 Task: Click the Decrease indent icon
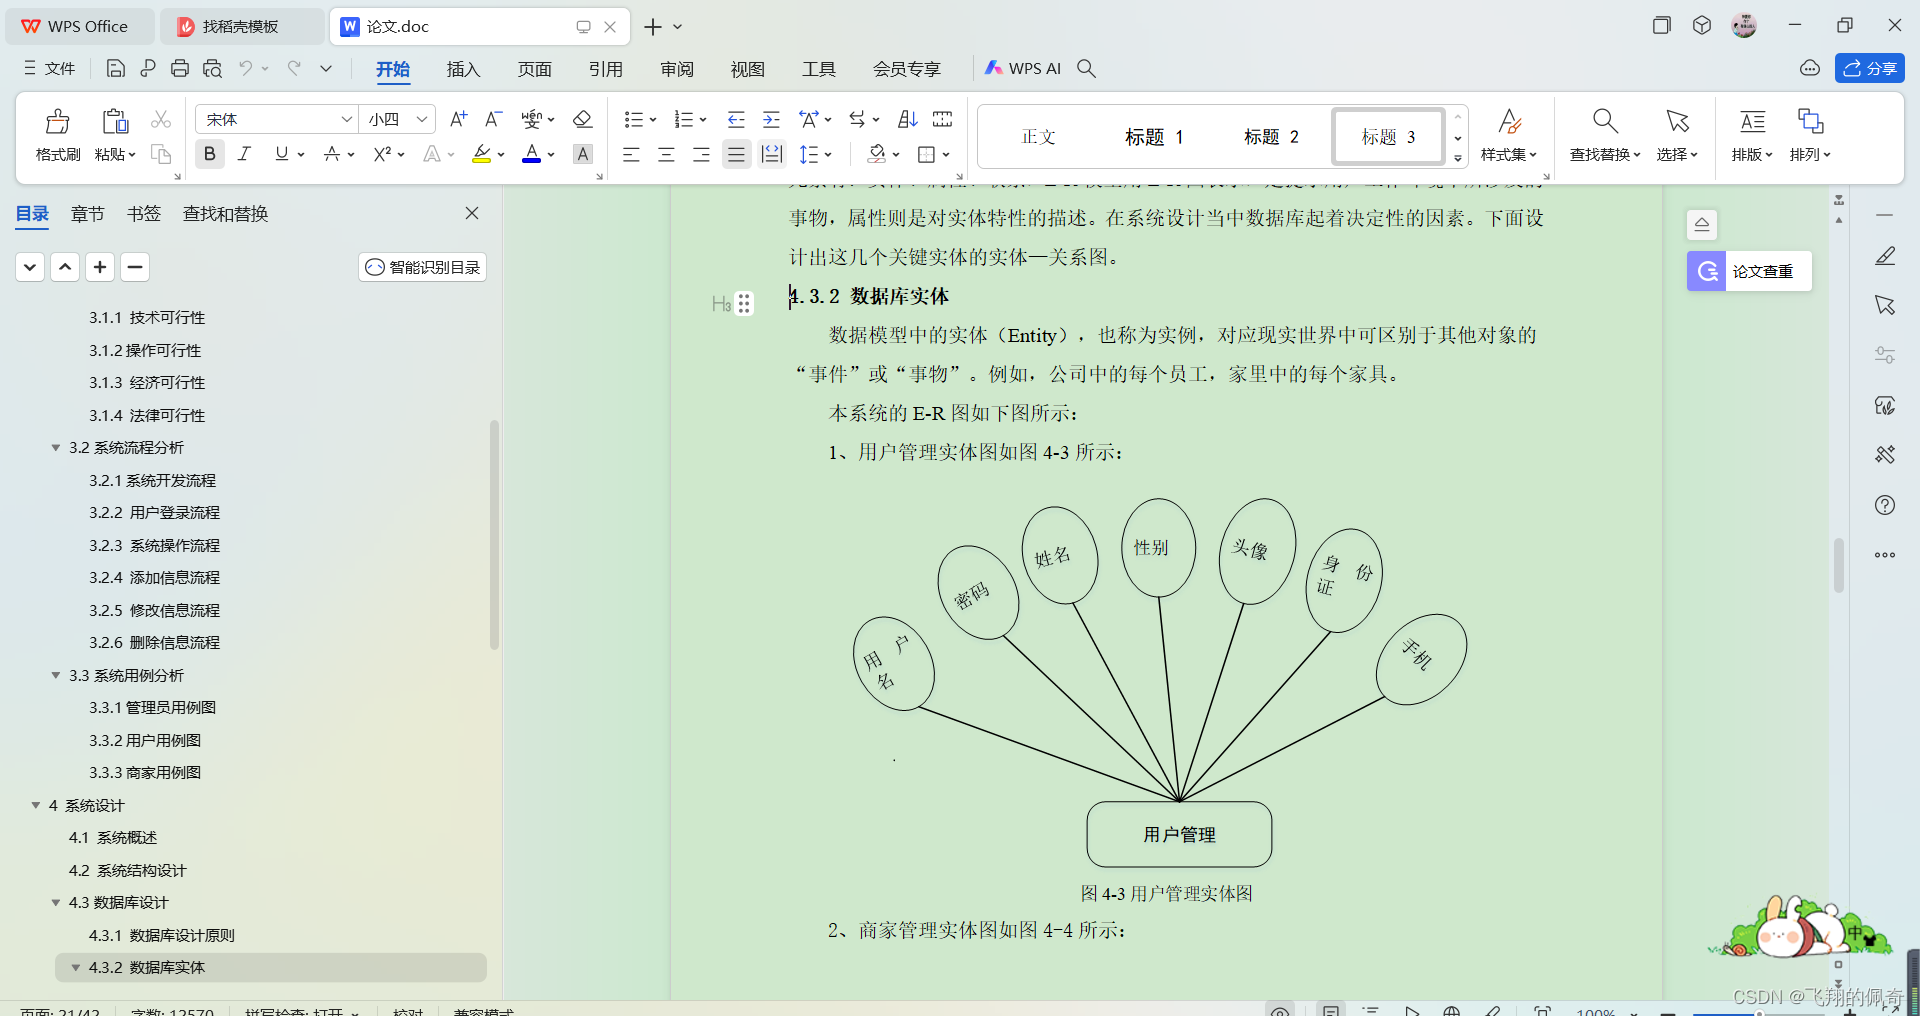(x=736, y=119)
